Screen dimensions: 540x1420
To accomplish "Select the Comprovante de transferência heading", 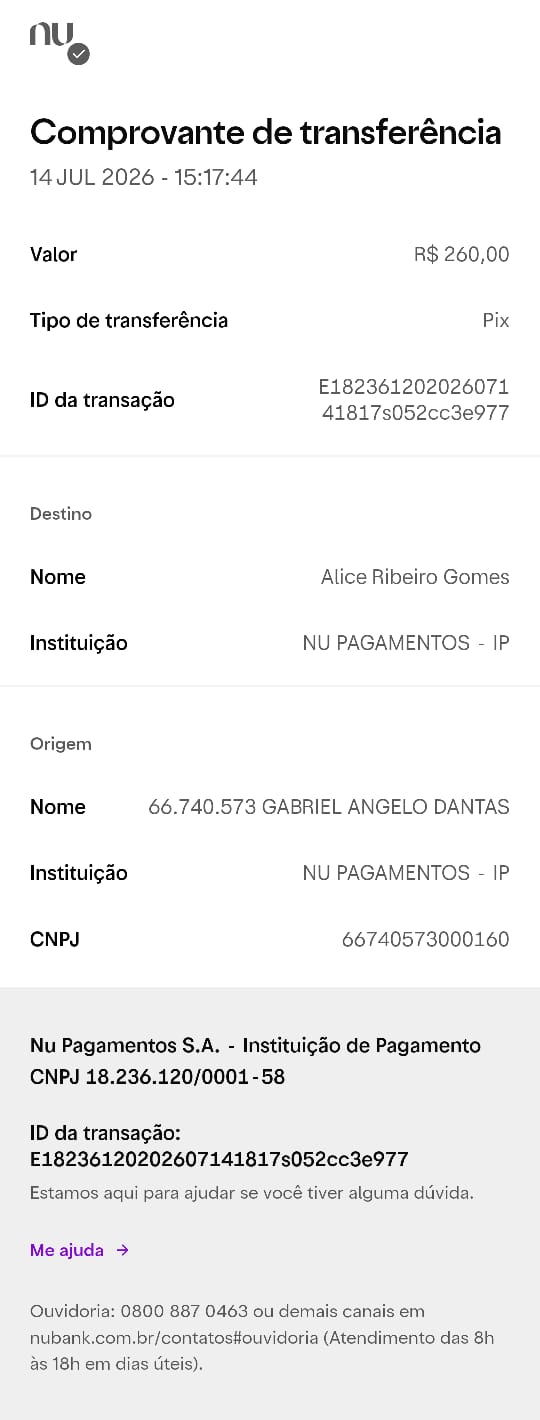I will (266, 132).
